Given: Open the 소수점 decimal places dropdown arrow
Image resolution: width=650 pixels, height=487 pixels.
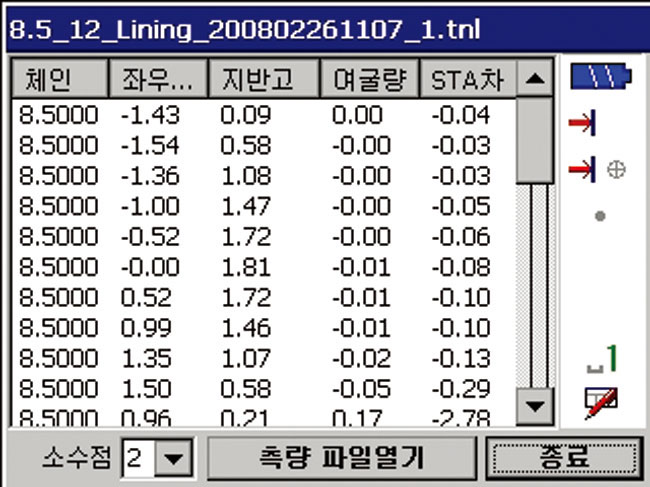Looking at the screenshot, I should 174,460.
